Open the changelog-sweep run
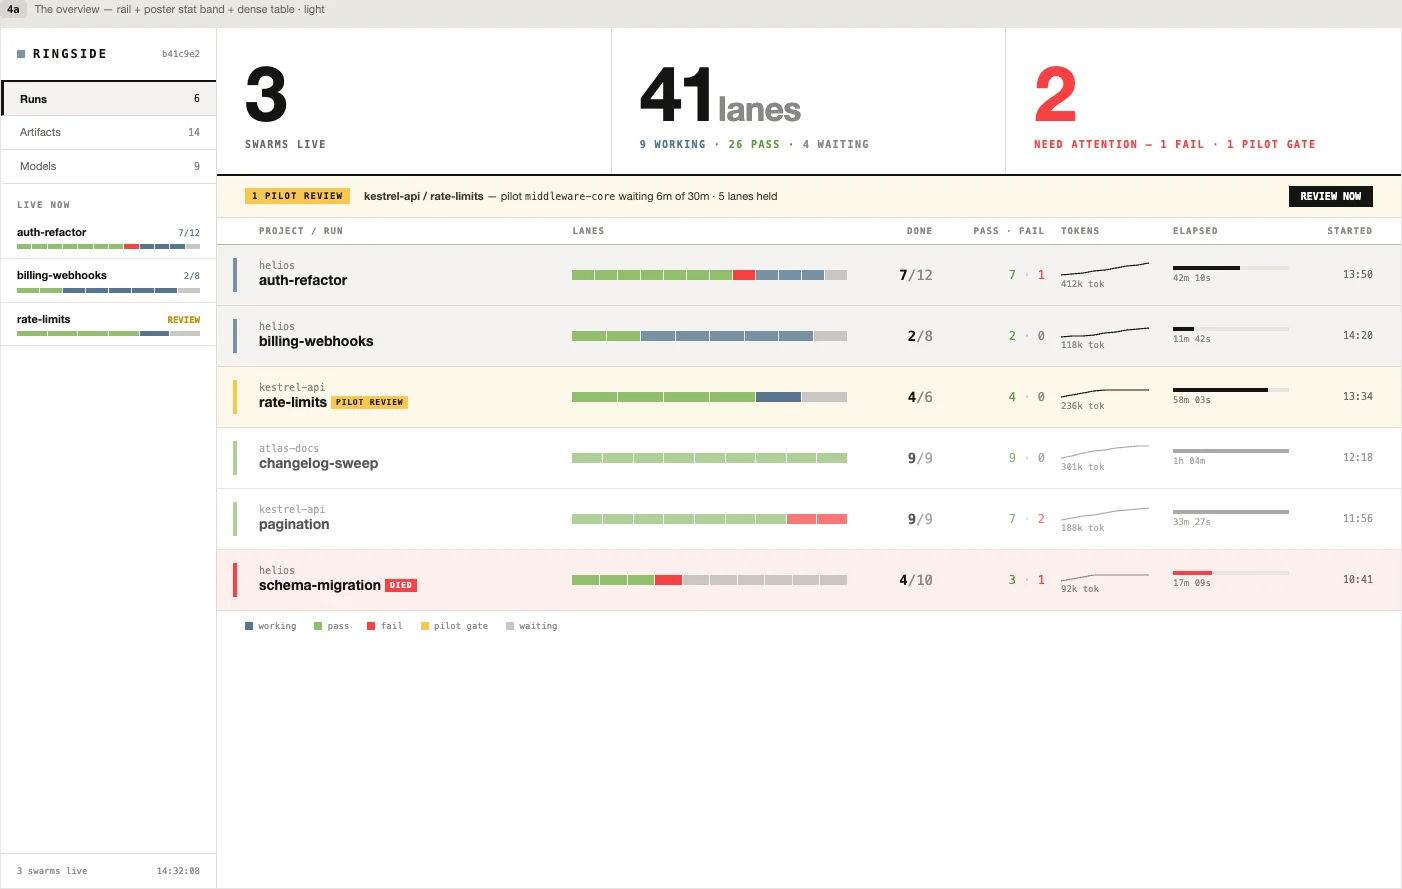 808,458
